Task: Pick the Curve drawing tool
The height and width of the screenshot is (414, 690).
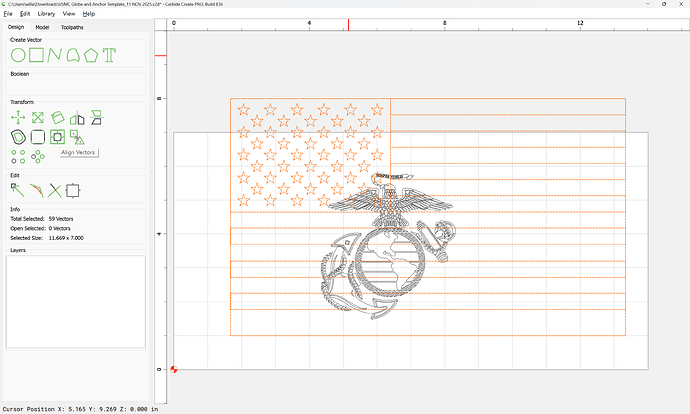Action: pyautogui.click(x=72, y=53)
